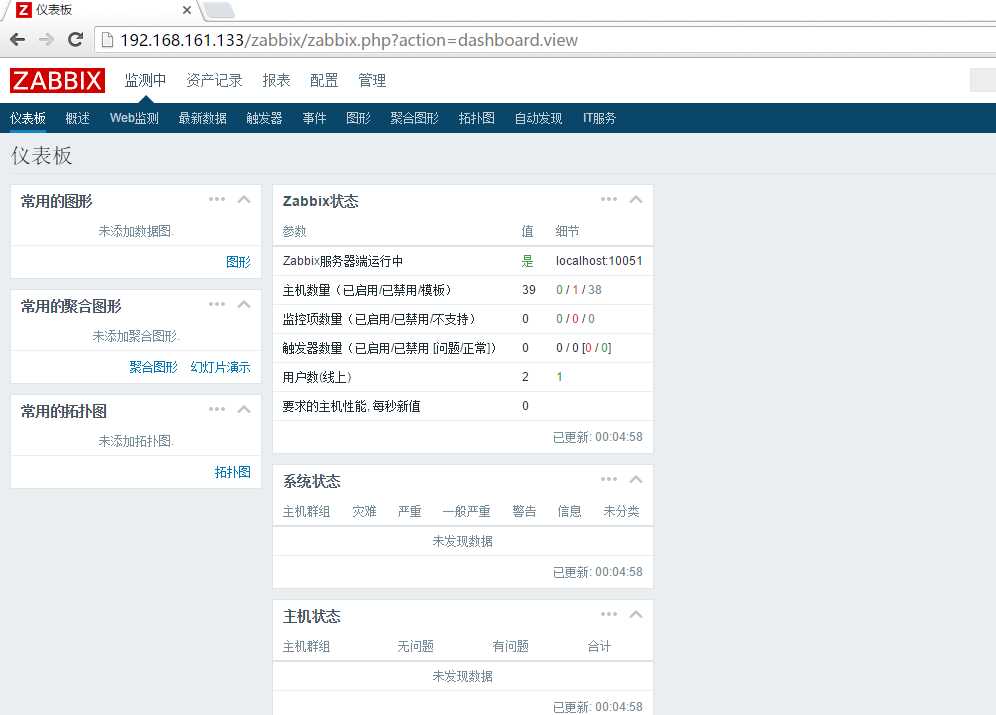Click the 监控项数量 row label

click(379, 319)
